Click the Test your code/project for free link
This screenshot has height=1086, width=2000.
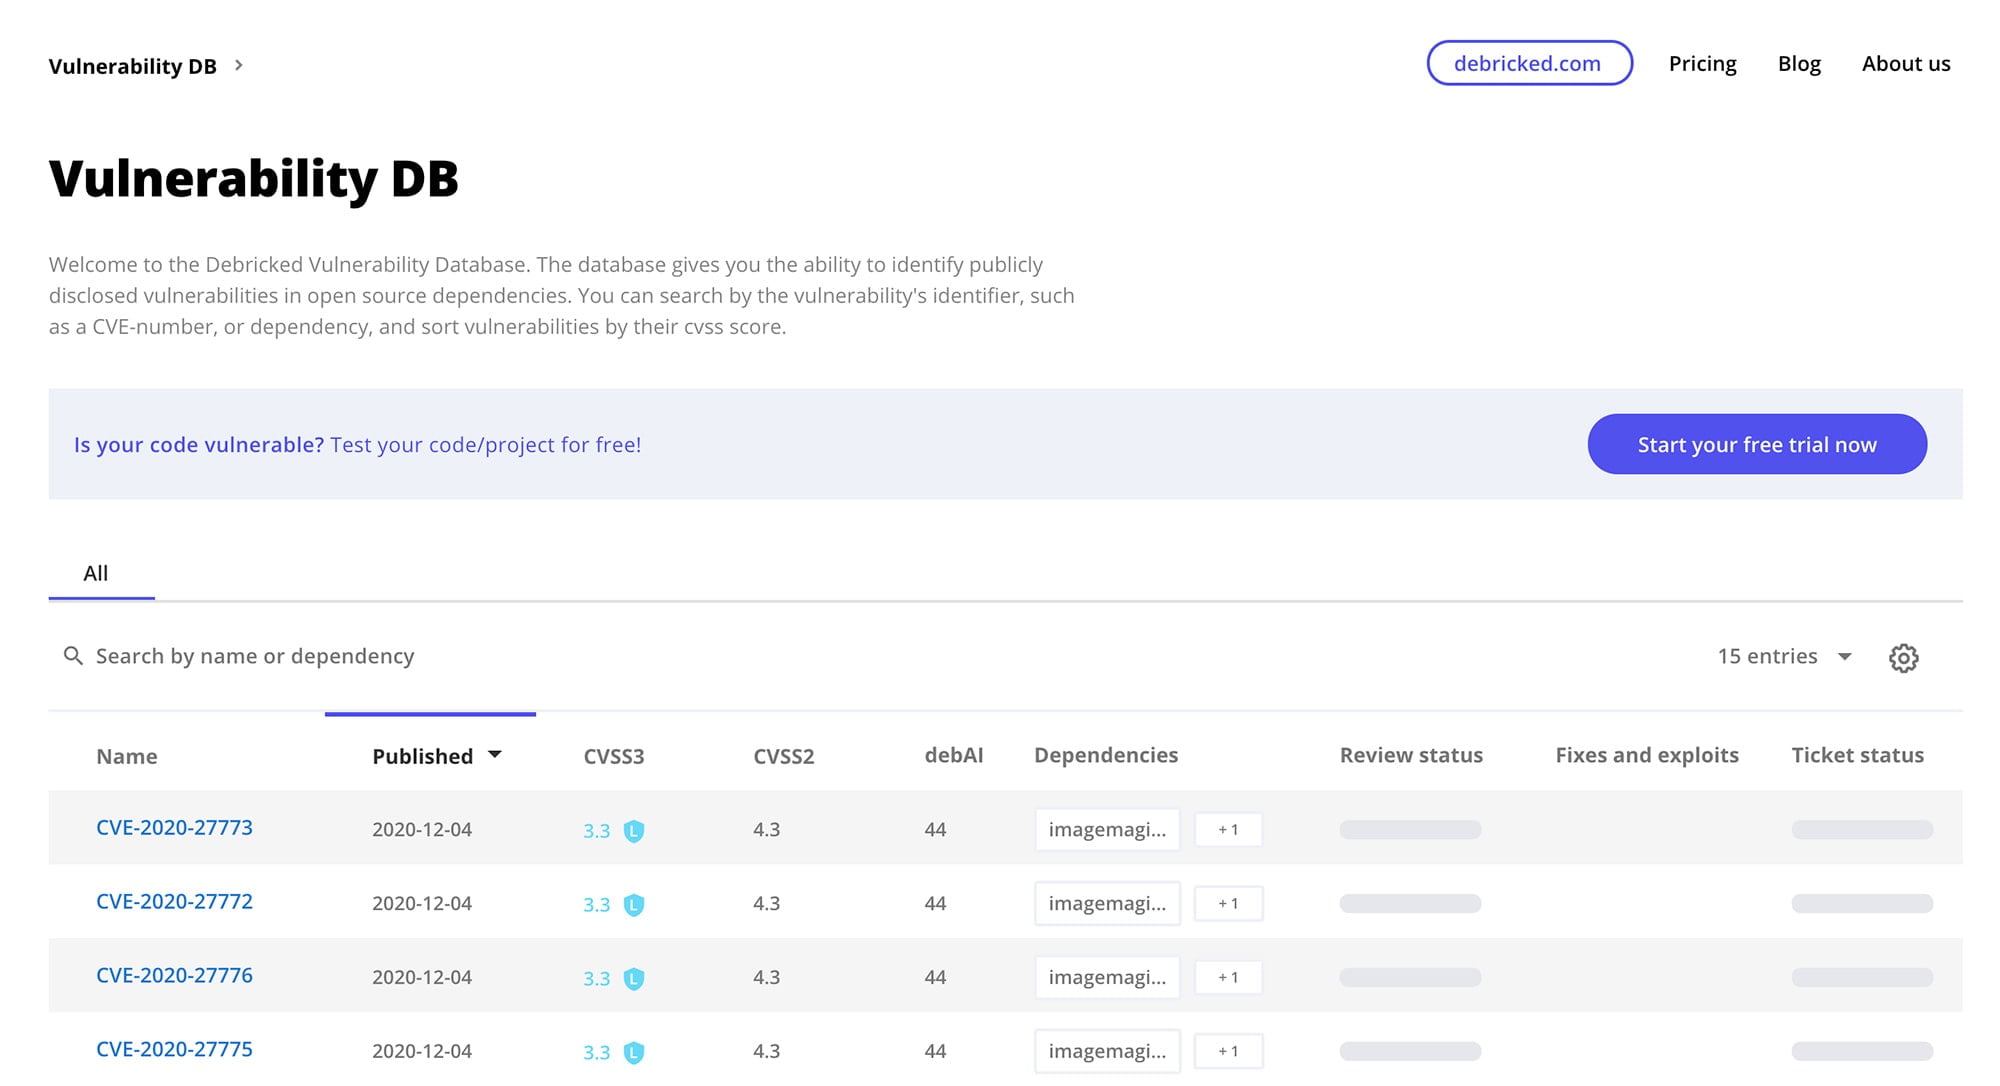[485, 443]
